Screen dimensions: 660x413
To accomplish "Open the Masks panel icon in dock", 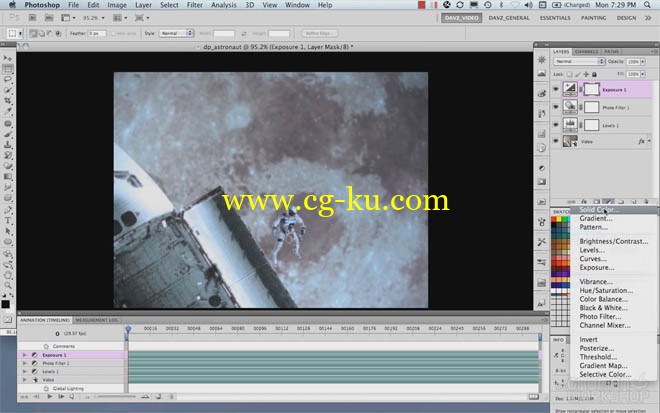I will coord(542,182).
